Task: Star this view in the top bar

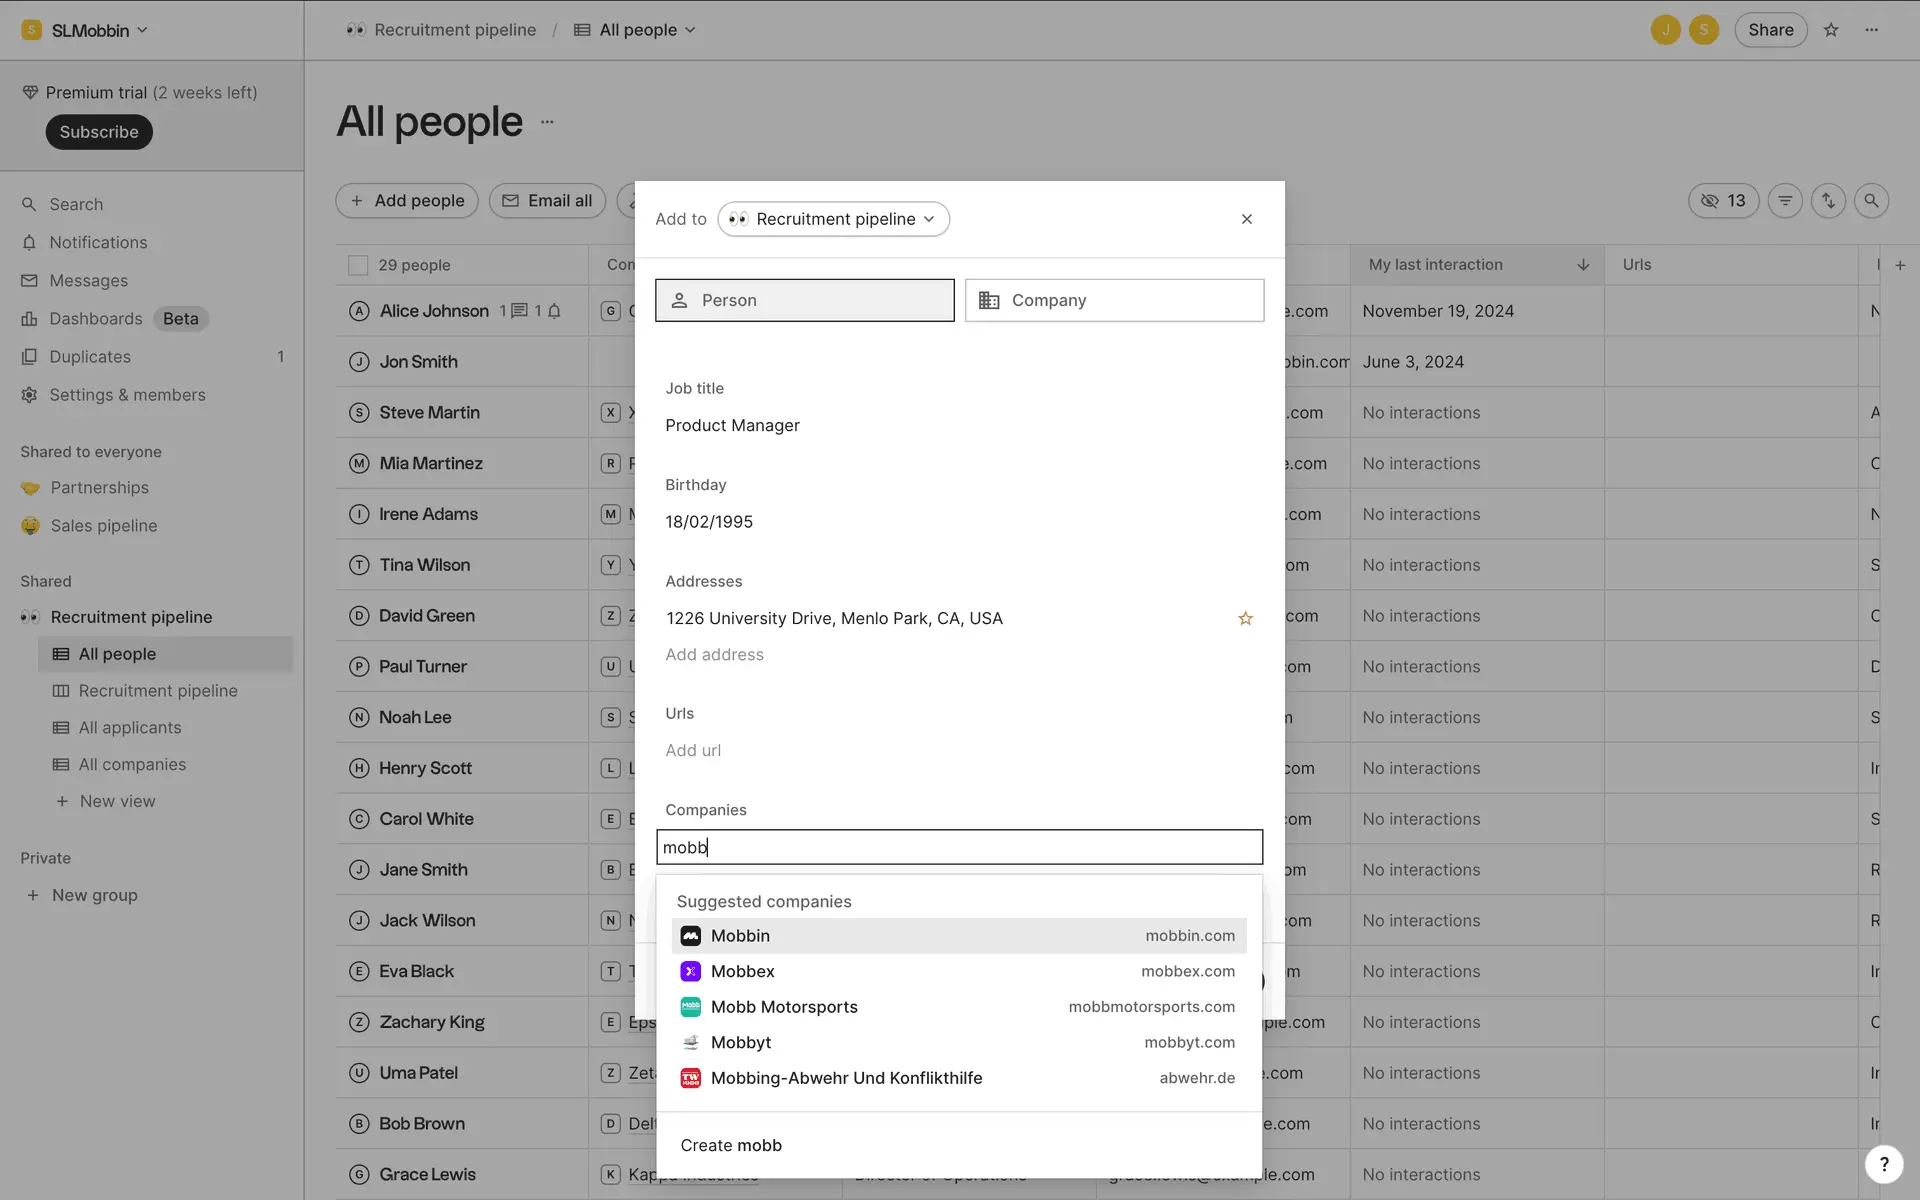Action: [1831, 30]
